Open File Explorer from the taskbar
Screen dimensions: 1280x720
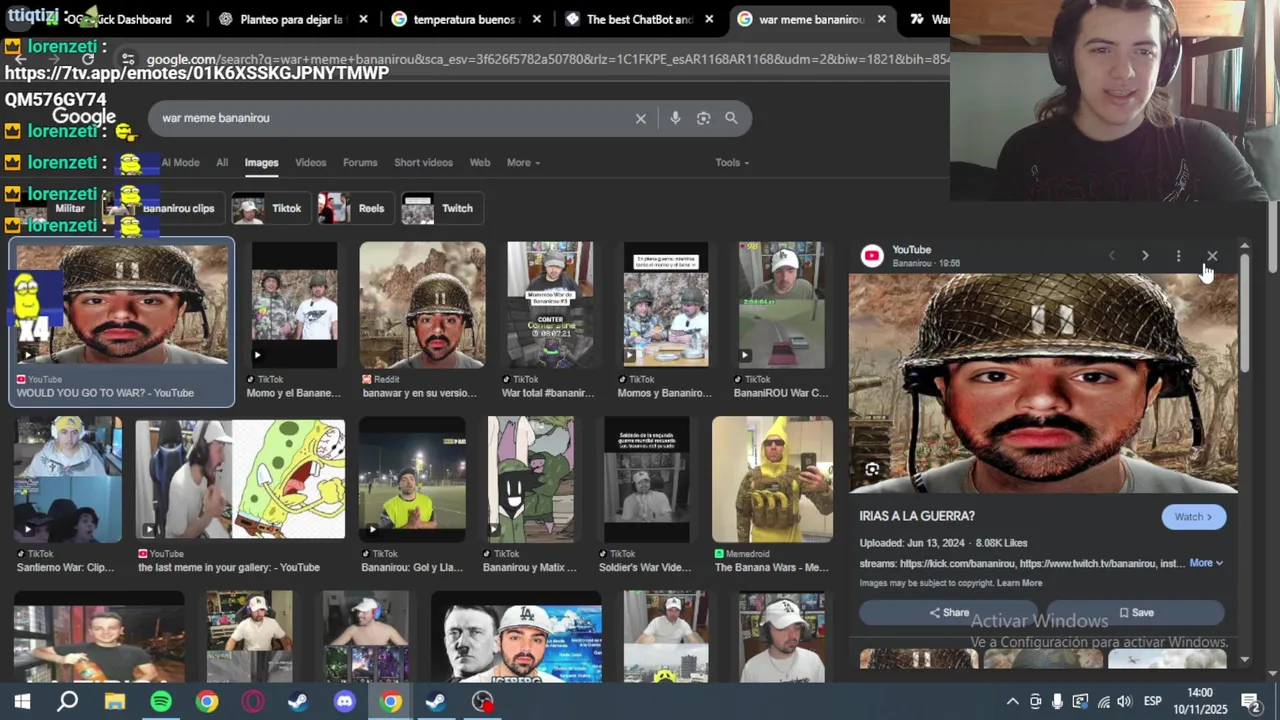[115, 702]
